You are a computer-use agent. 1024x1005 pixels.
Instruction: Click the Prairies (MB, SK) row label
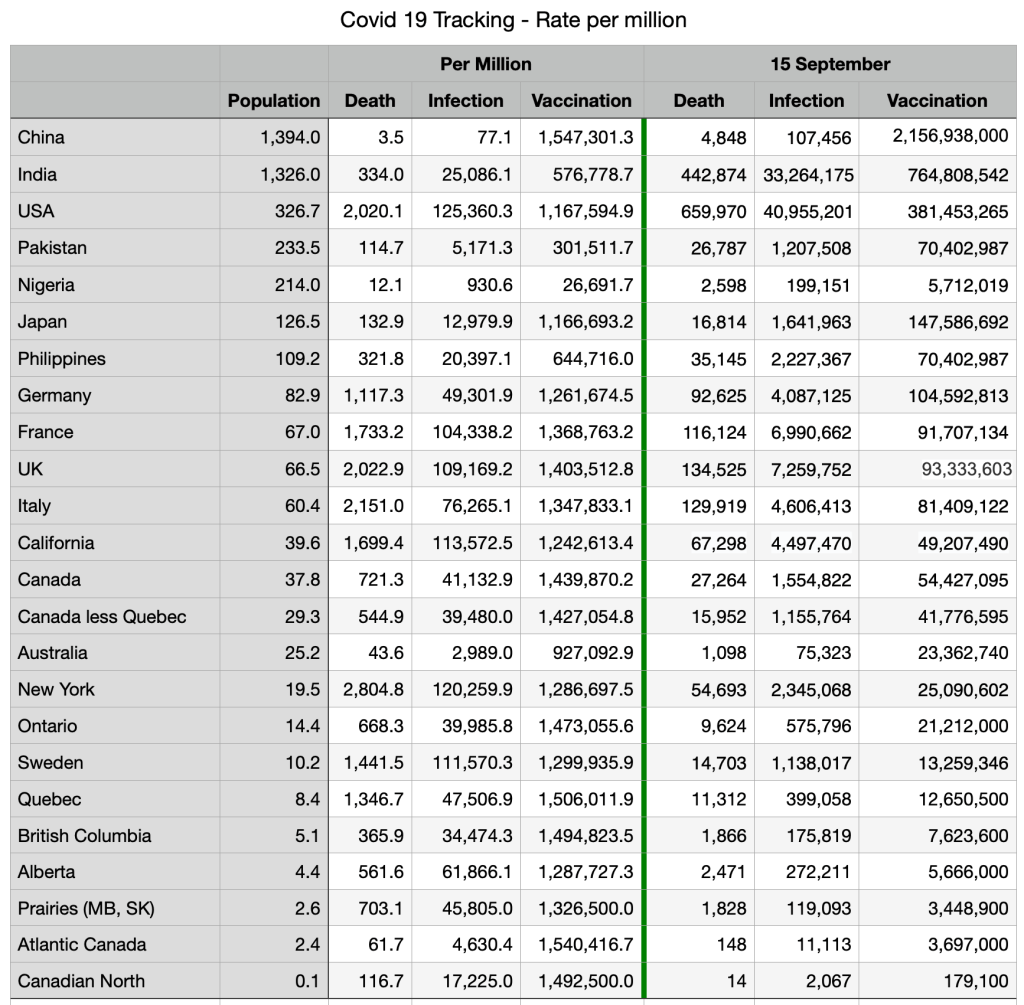click(x=86, y=908)
